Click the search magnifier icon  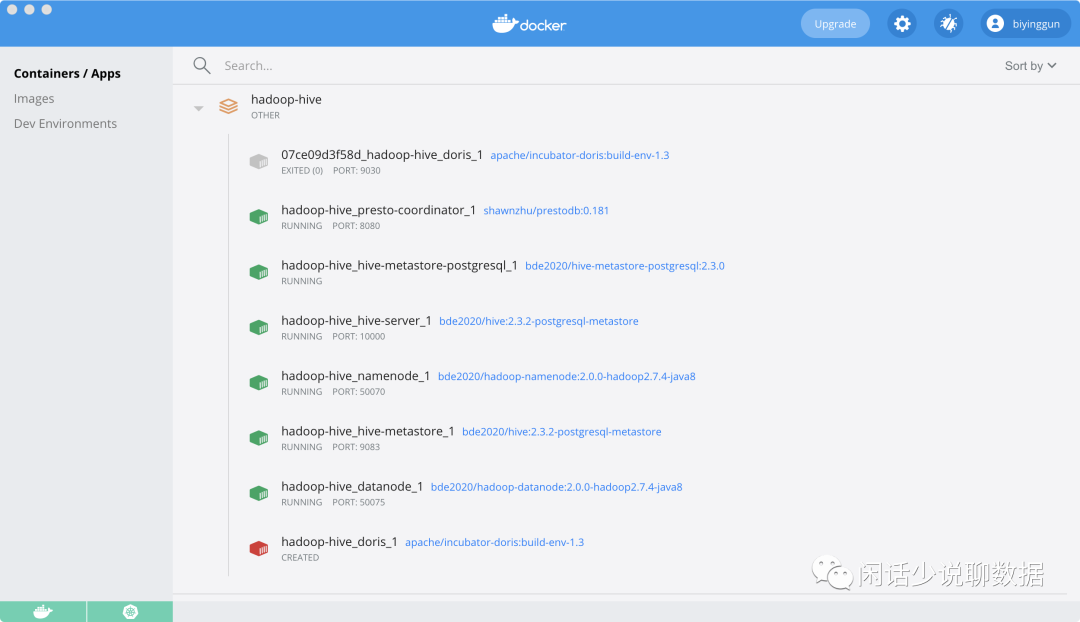[x=202, y=65]
